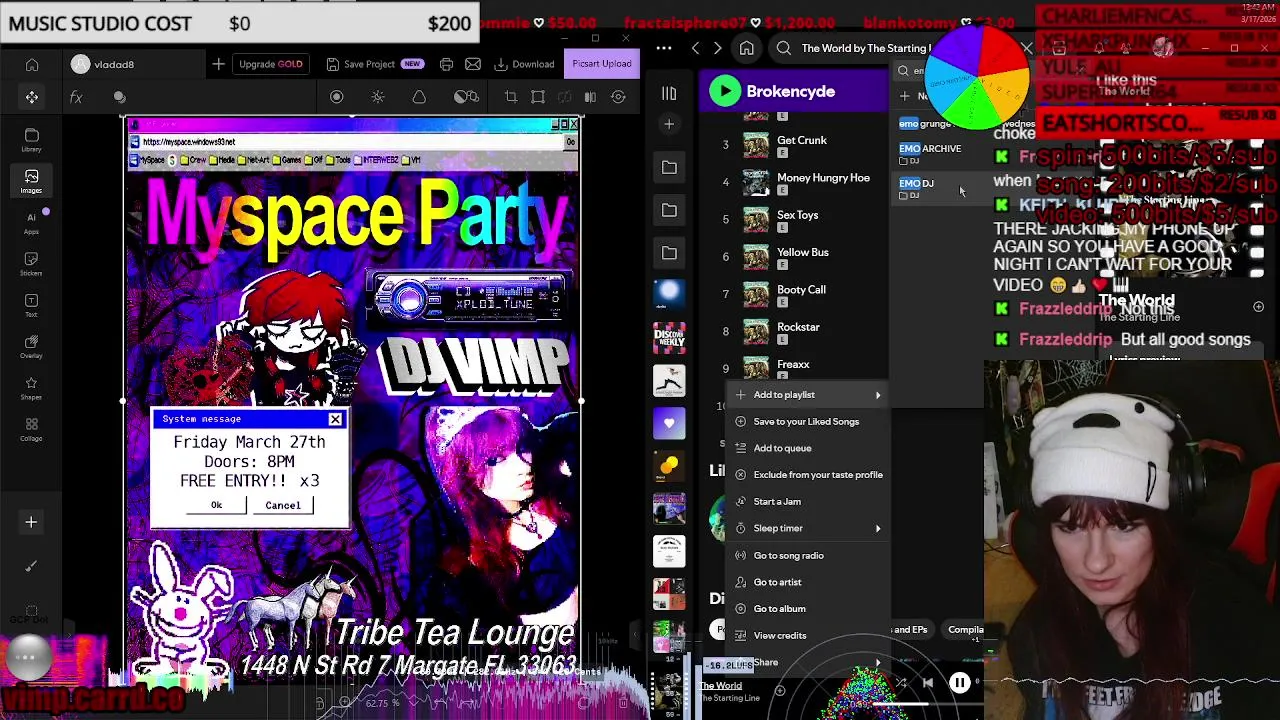Image resolution: width=1280 pixels, height=720 pixels.
Task: Pick the EMO ARCHIVE playlist
Action: pos(938,153)
